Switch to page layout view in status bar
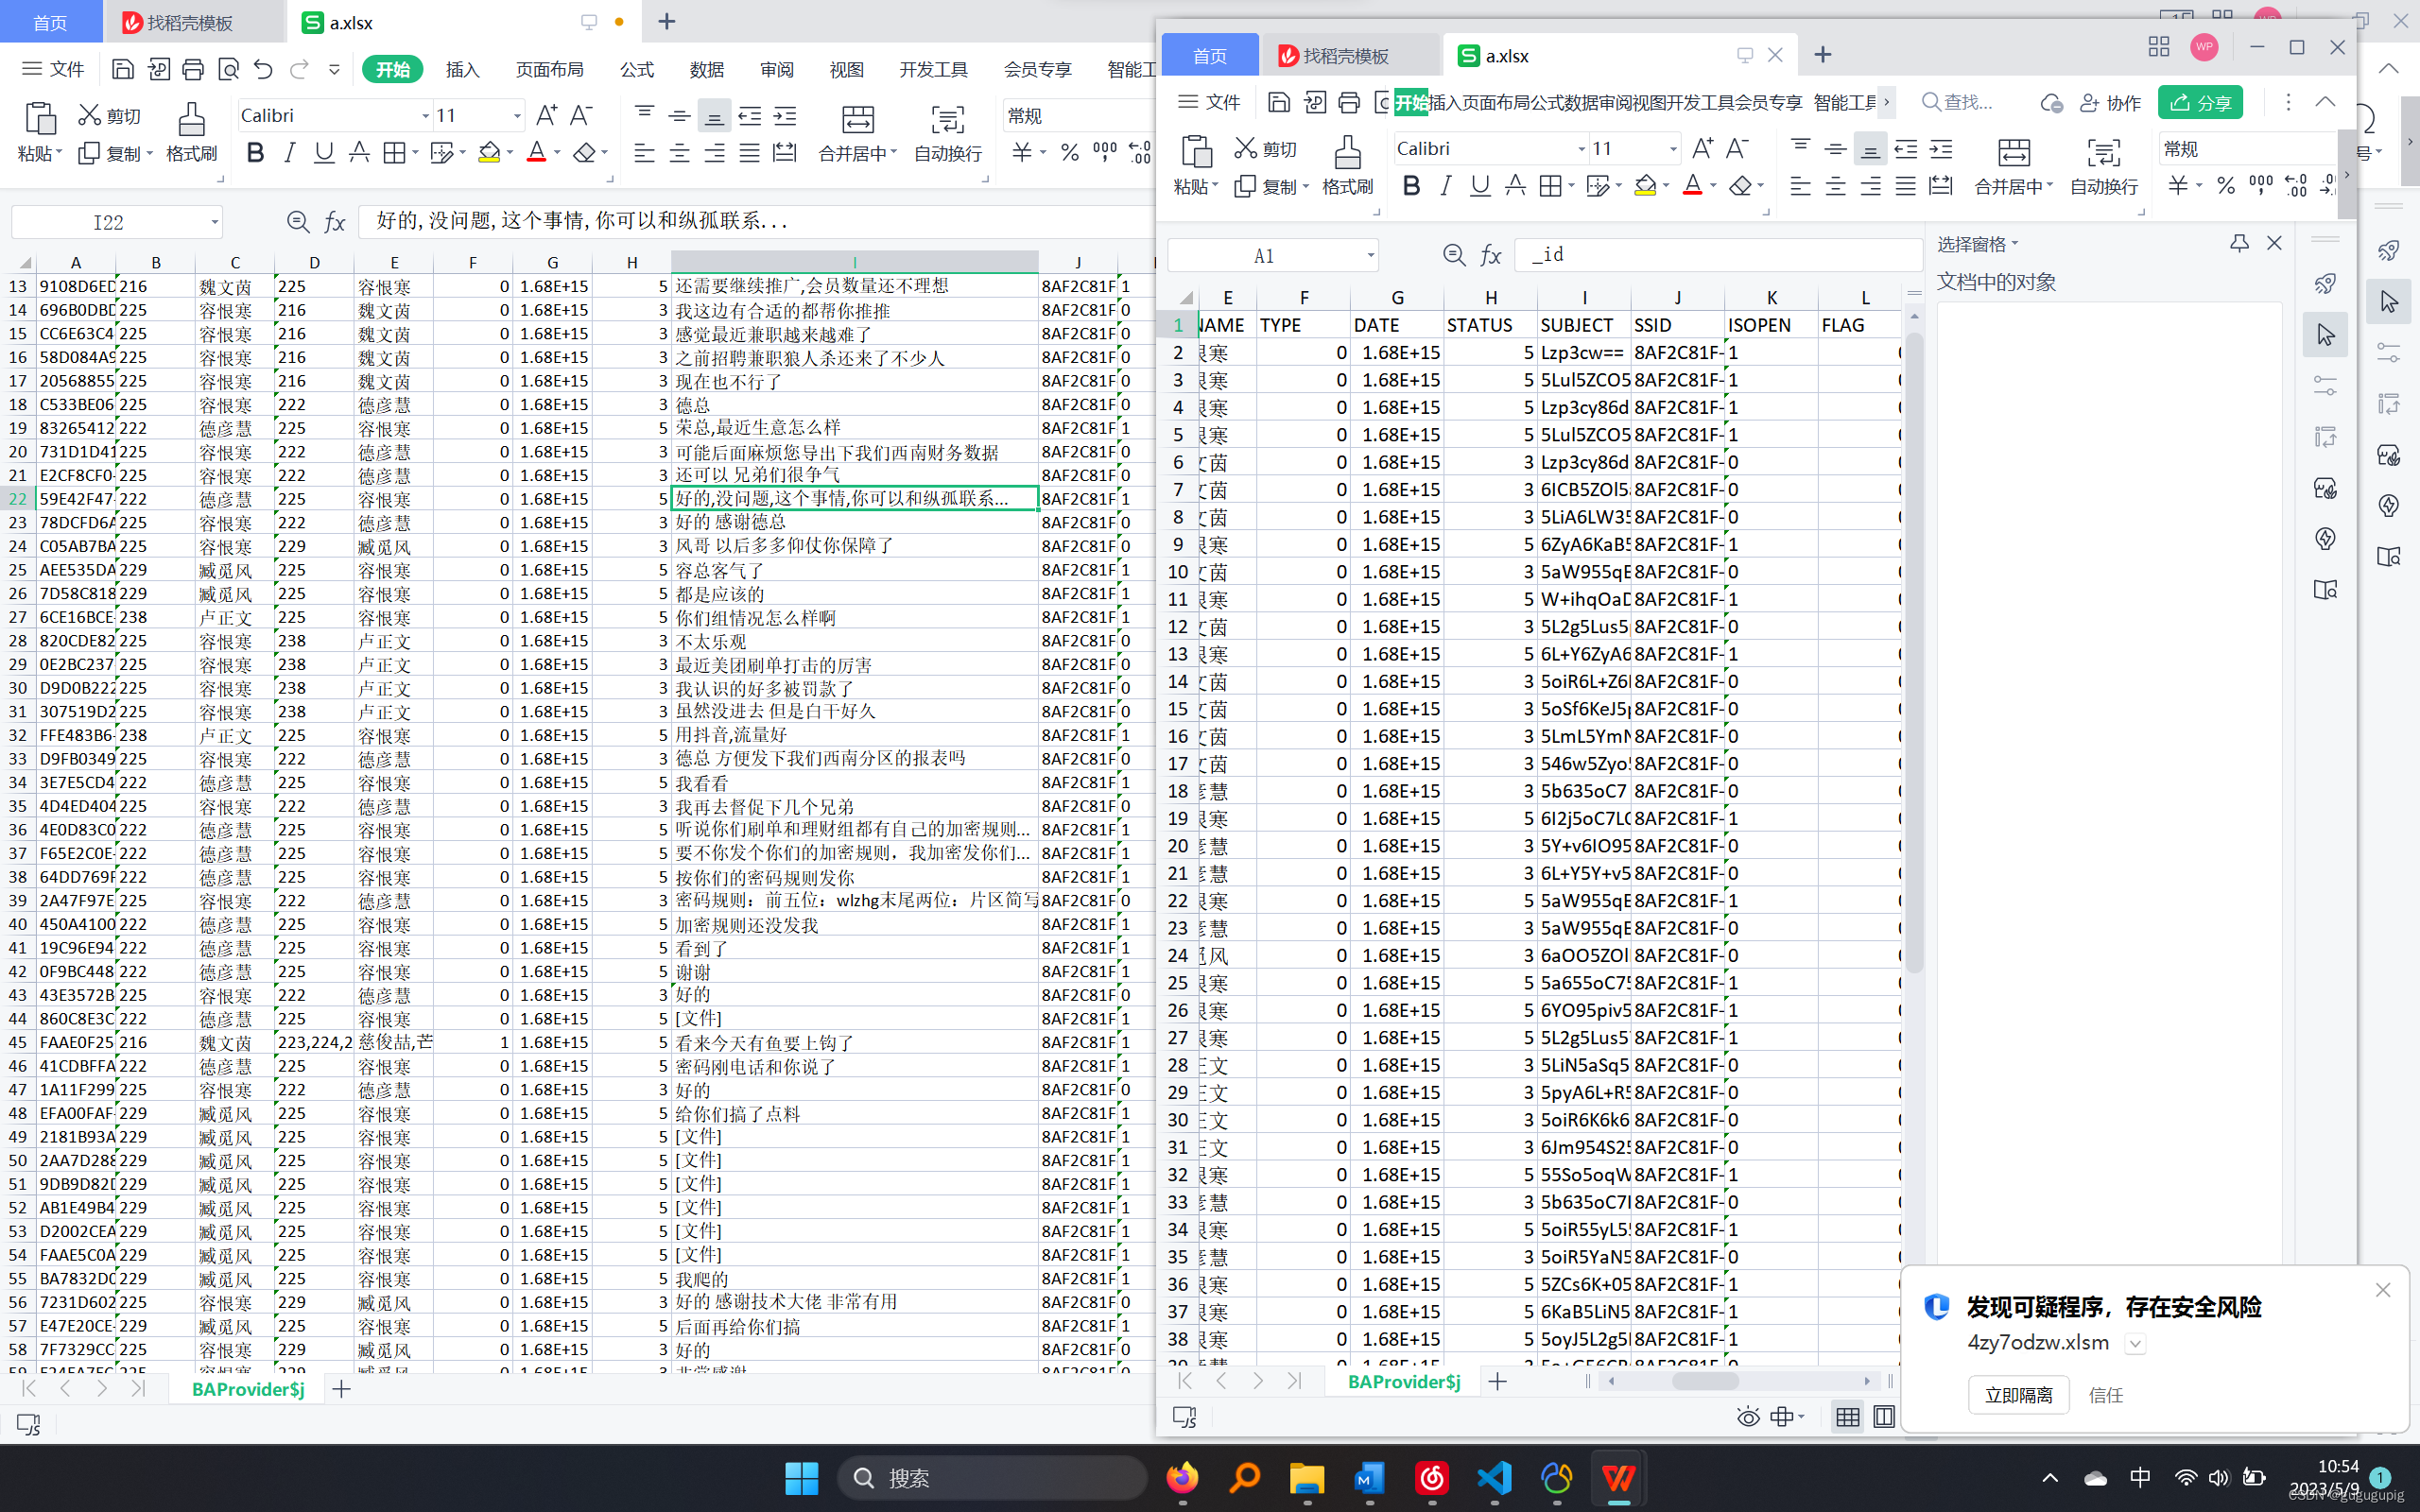This screenshot has height=1512, width=2420. point(1883,1416)
